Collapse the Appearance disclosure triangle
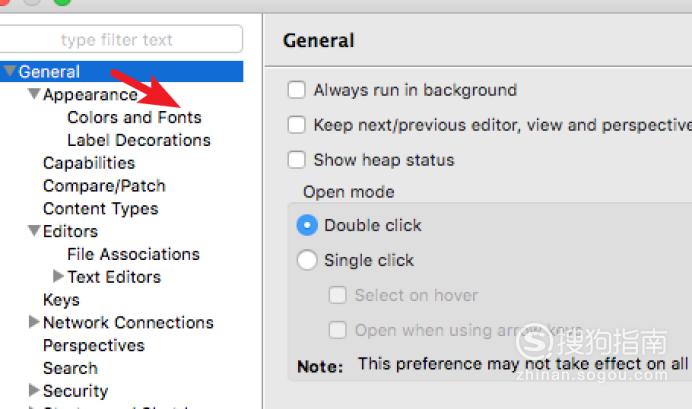 click(x=34, y=94)
